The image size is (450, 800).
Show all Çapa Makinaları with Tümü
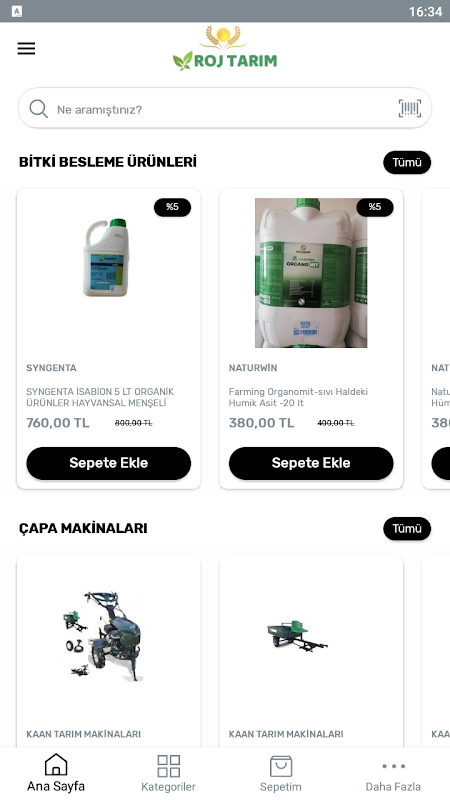(x=407, y=529)
